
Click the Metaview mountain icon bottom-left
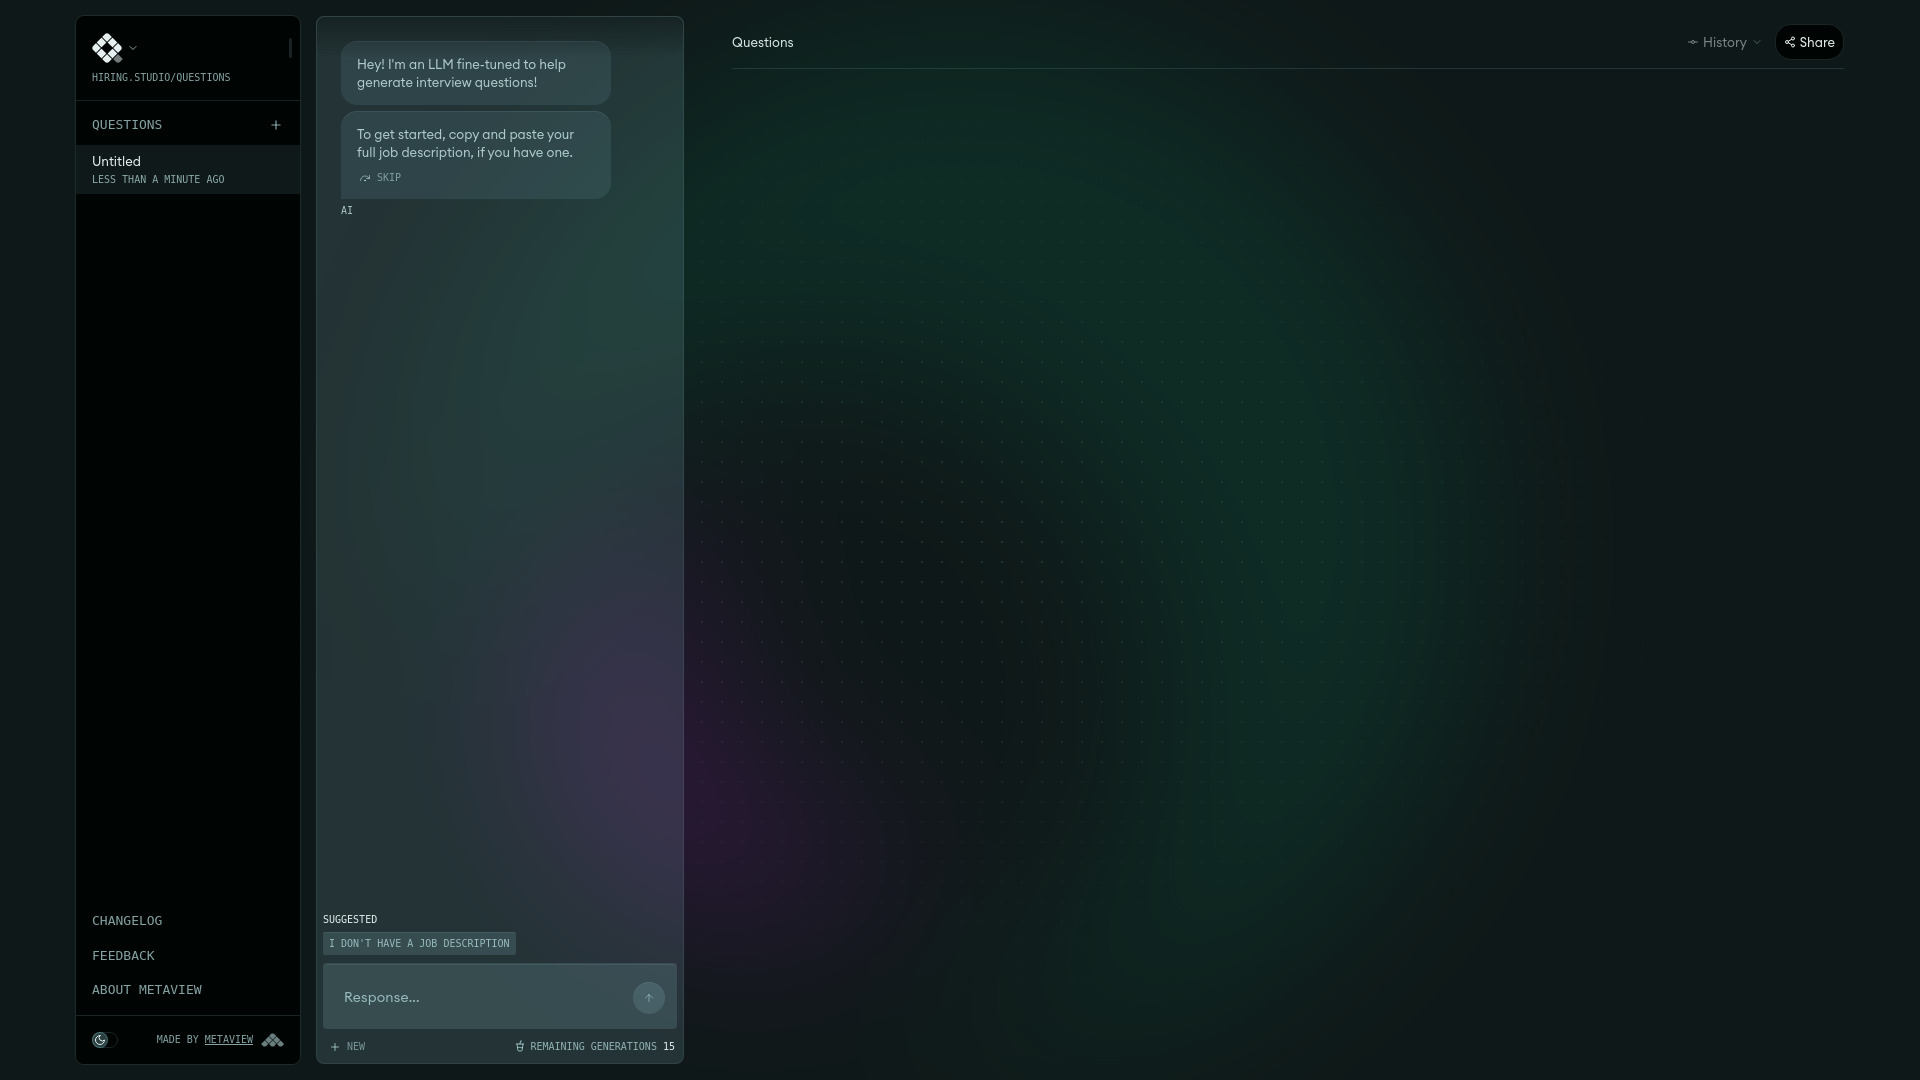pos(273,1039)
